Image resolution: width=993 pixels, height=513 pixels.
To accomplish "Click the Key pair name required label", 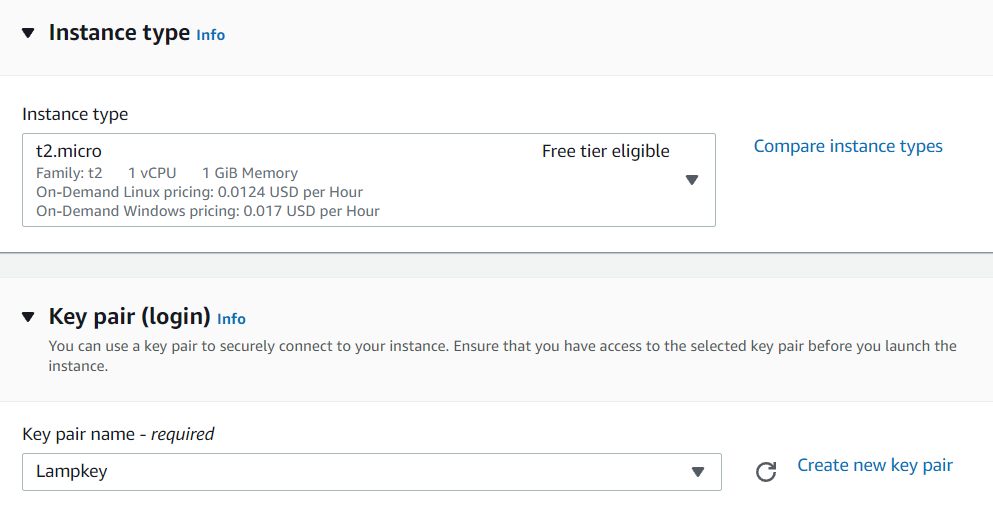I will pyautogui.click(x=118, y=434).
